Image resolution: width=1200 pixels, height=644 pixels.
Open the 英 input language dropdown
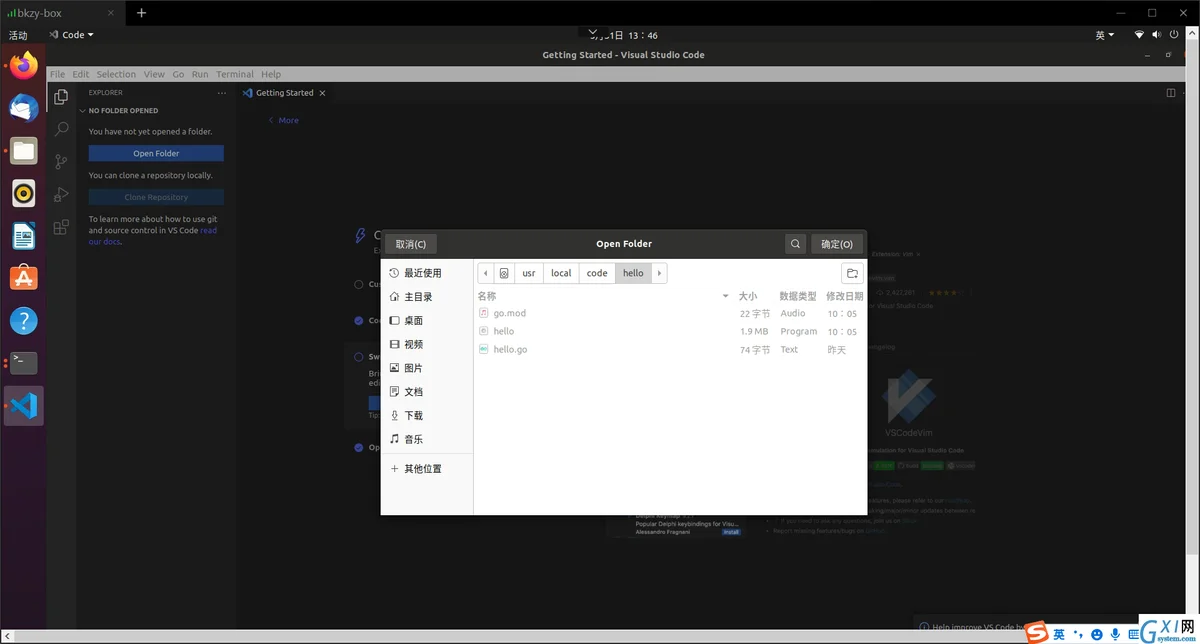tap(1105, 35)
